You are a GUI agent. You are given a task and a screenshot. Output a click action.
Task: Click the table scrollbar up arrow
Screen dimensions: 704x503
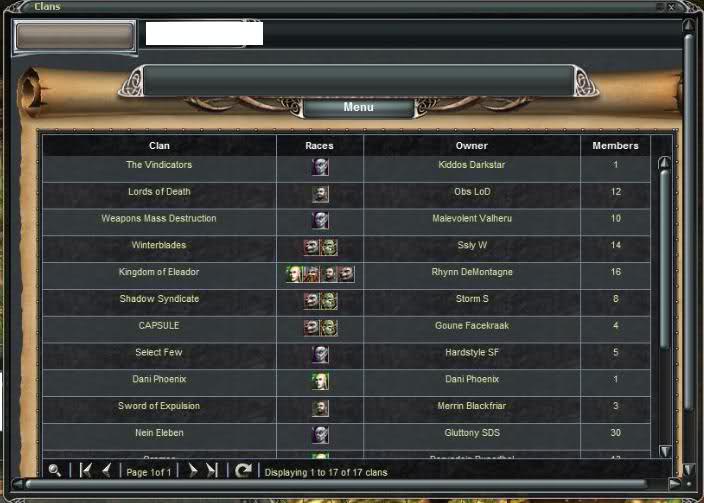(x=665, y=163)
